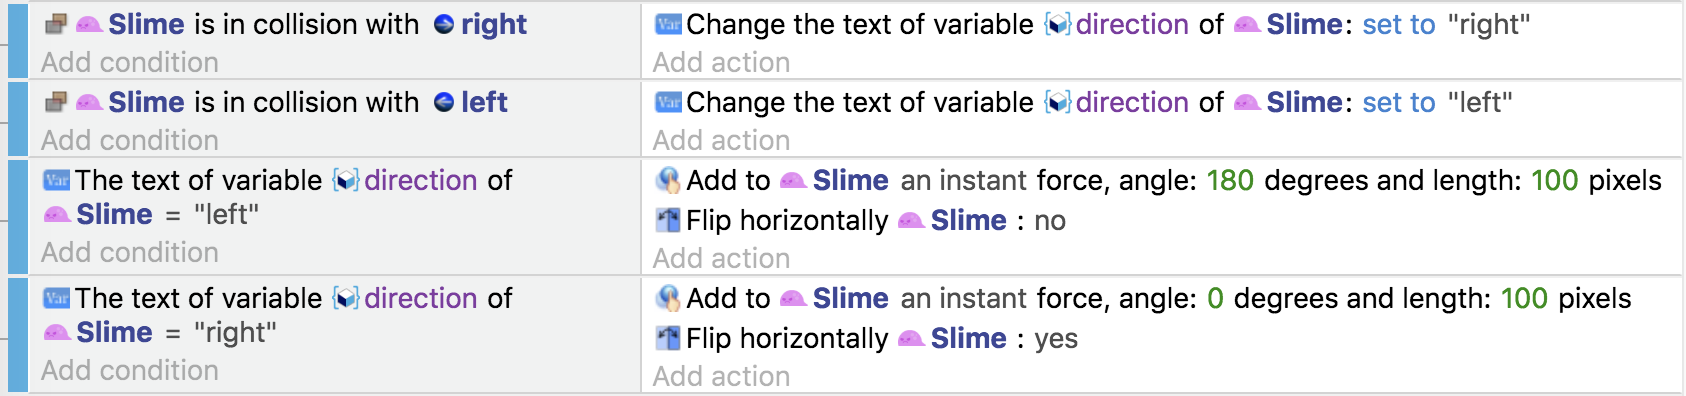The image size is (1686, 396).
Task: Click Add action under Flip horizontally yes
Action: pos(721,376)
